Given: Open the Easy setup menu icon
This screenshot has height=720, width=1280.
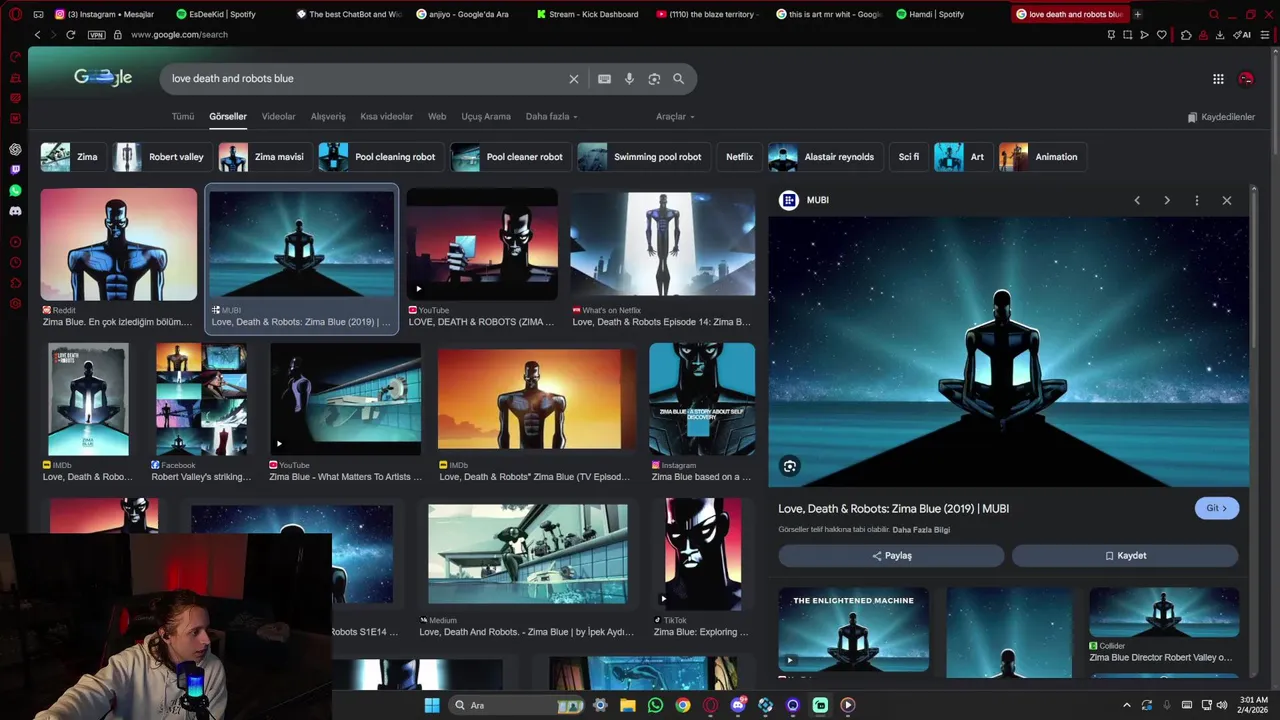Looking at the screenshot, I should pyautogui.click(x=1265, y=35).
